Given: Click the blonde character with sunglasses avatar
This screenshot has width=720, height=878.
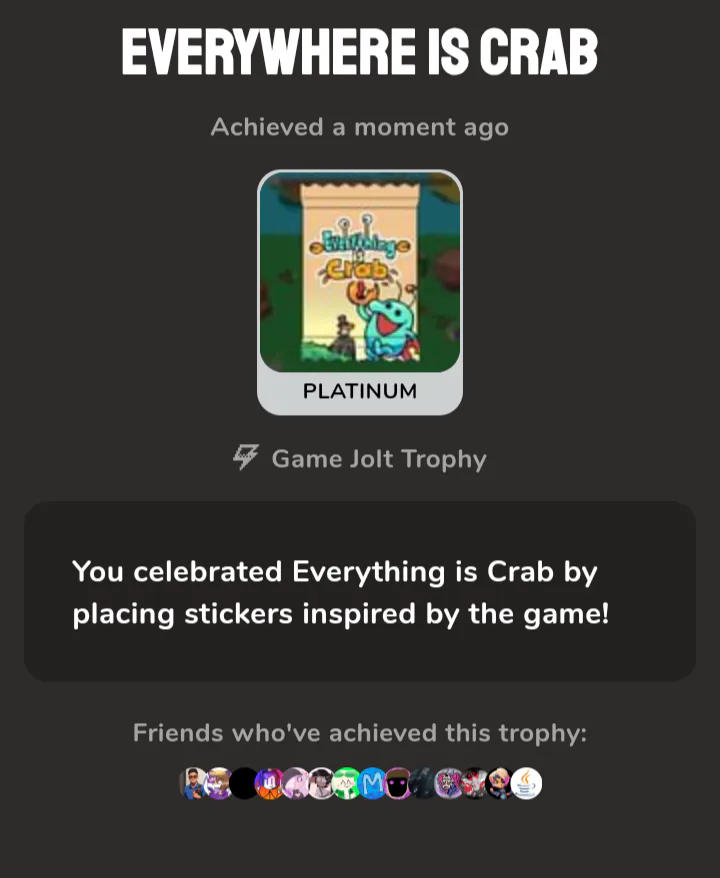Looking at the screenshot, I should [500, 783].
